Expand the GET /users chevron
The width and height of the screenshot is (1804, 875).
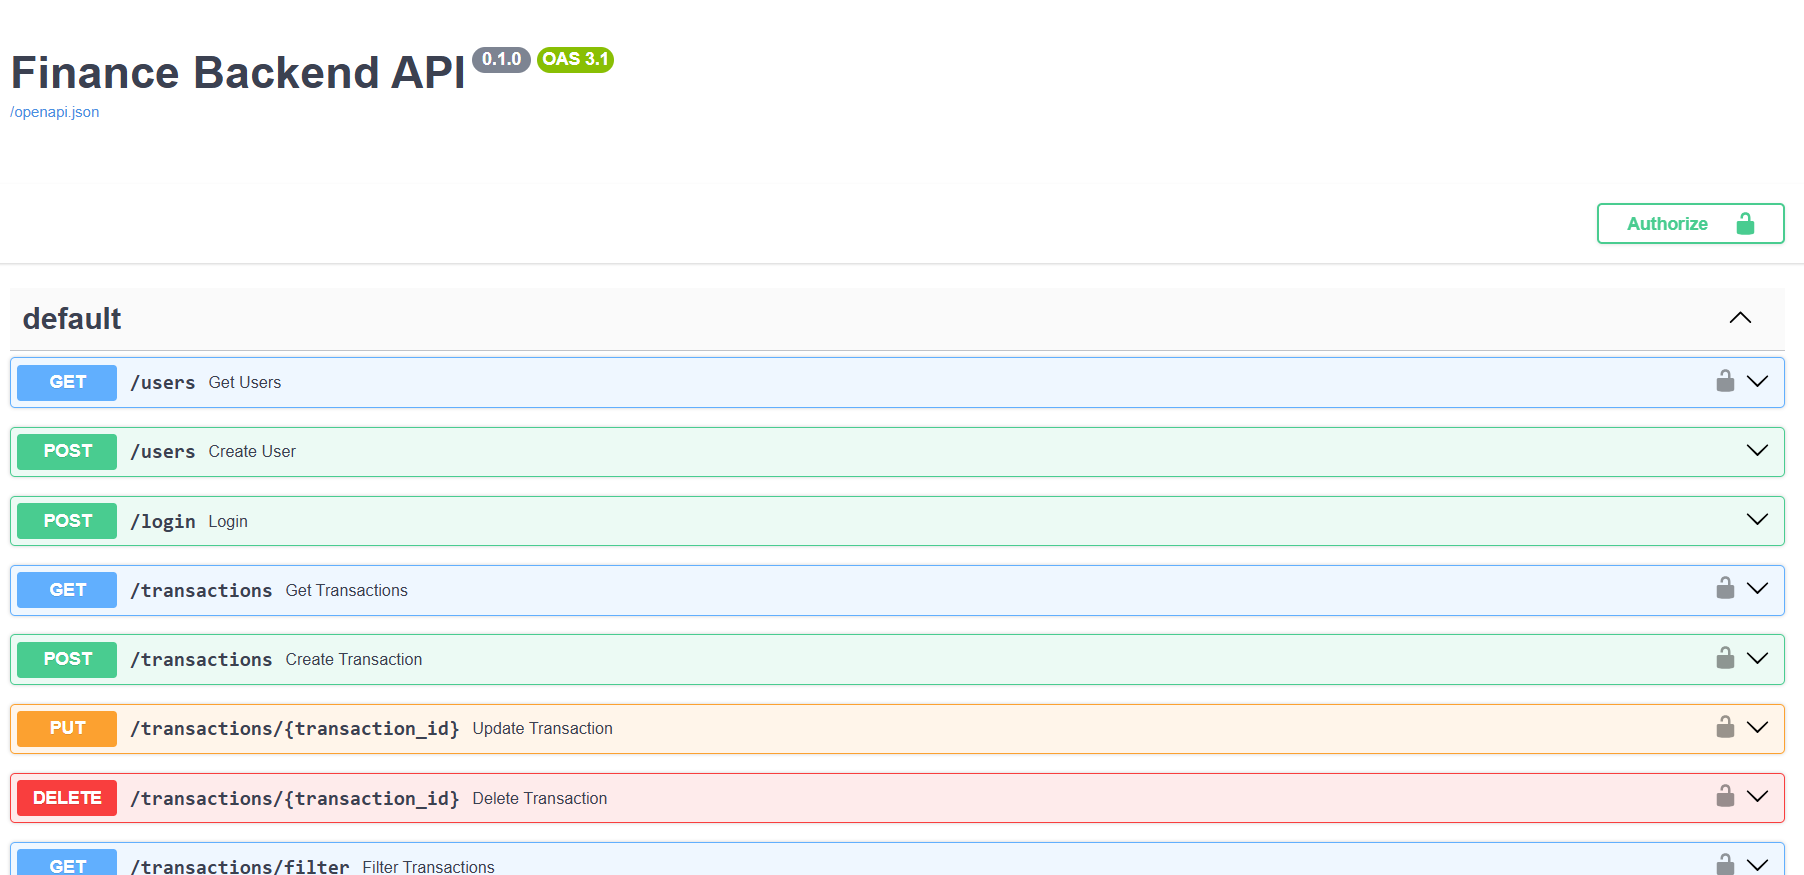pos(1757,381)
